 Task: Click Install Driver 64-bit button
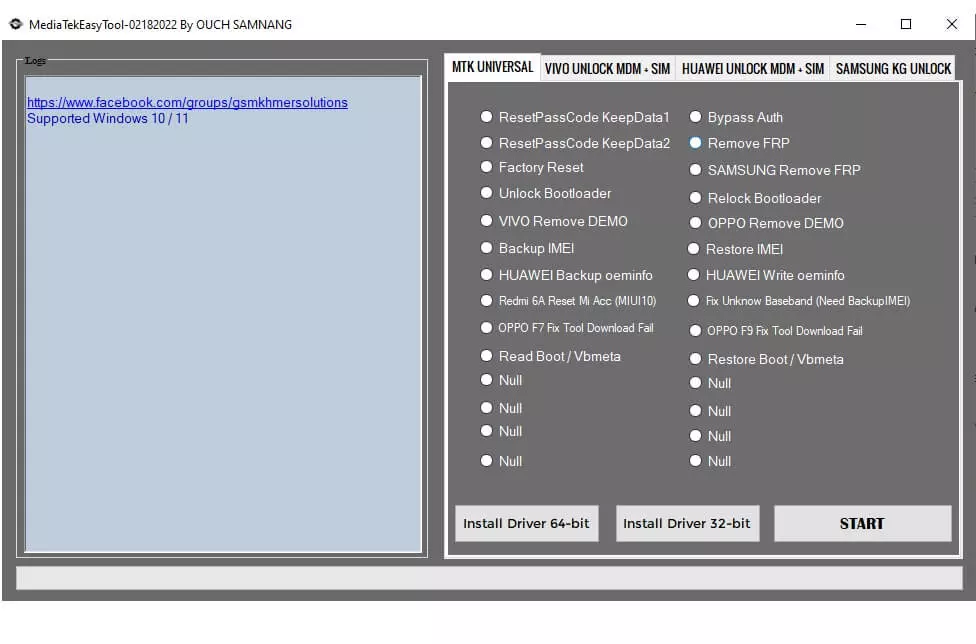526,523
